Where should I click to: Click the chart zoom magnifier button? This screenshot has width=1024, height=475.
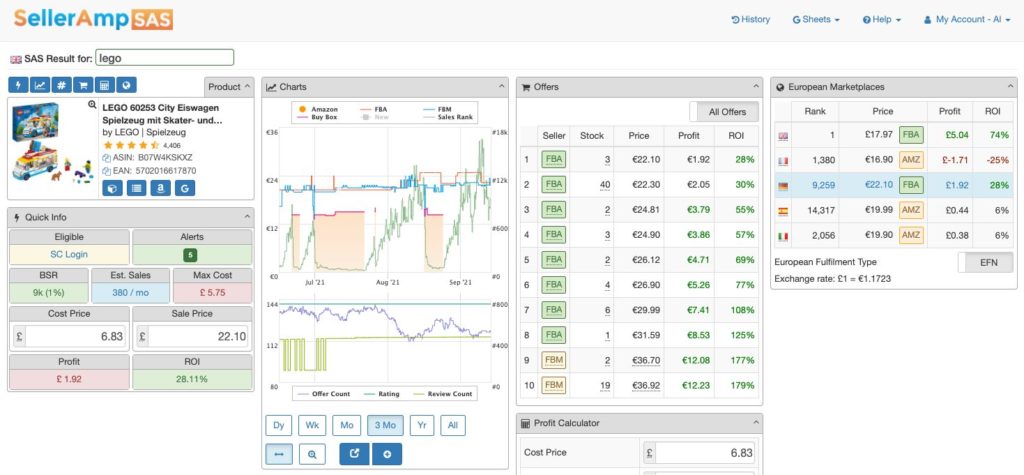pos(312,454)
